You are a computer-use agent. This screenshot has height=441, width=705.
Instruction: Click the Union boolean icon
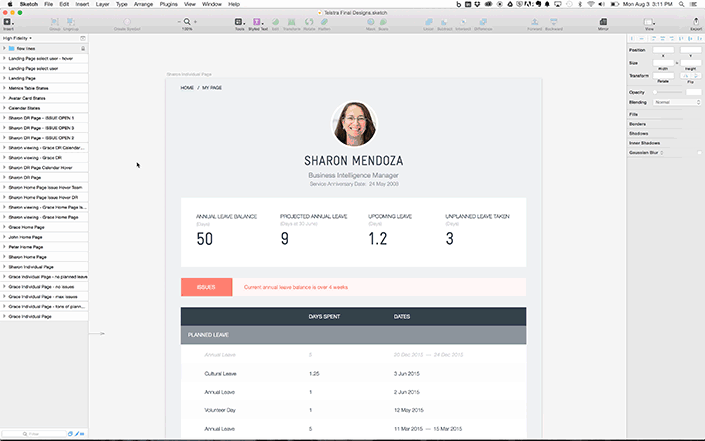click(428, 22)
